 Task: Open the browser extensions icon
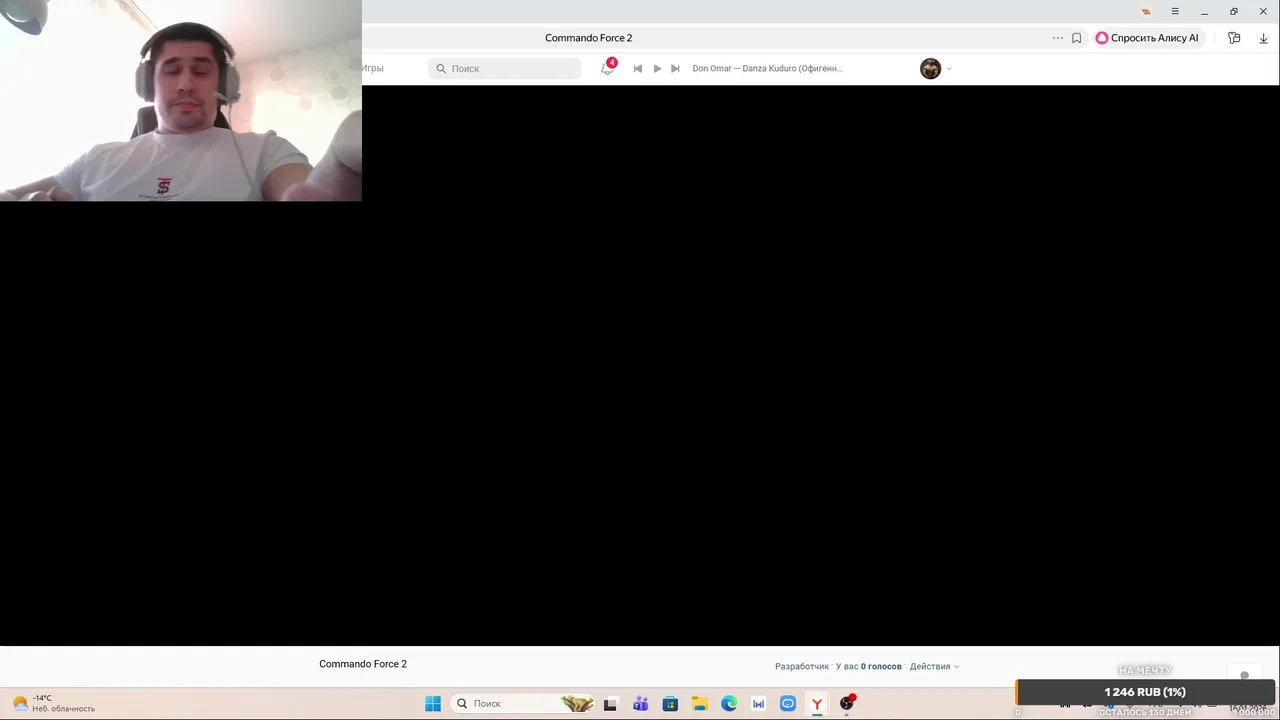[x=1234, y=38]
